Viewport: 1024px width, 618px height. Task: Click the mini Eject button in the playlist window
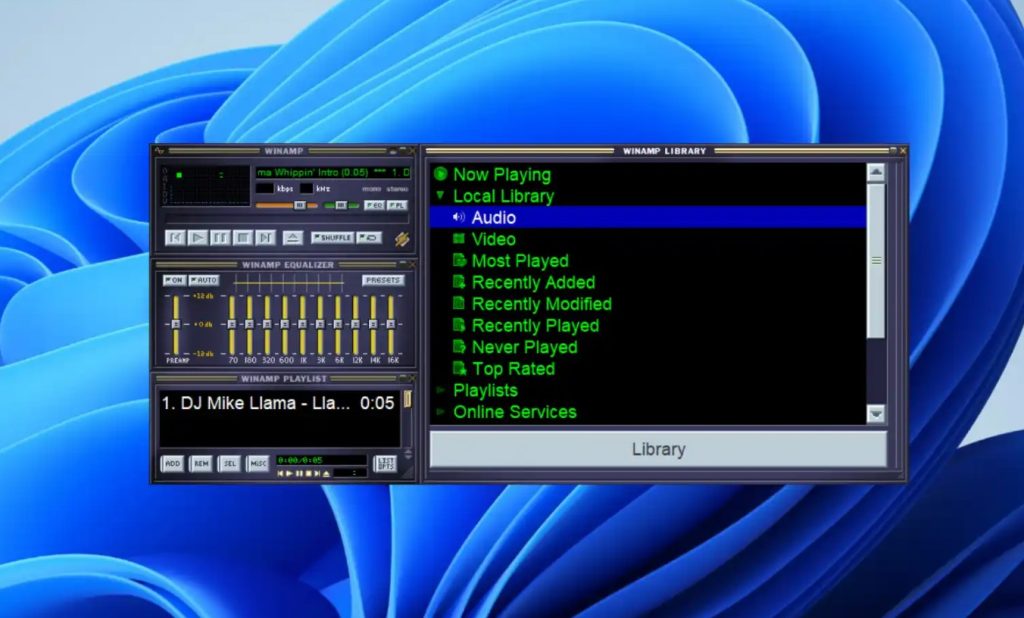click(326, 474)
